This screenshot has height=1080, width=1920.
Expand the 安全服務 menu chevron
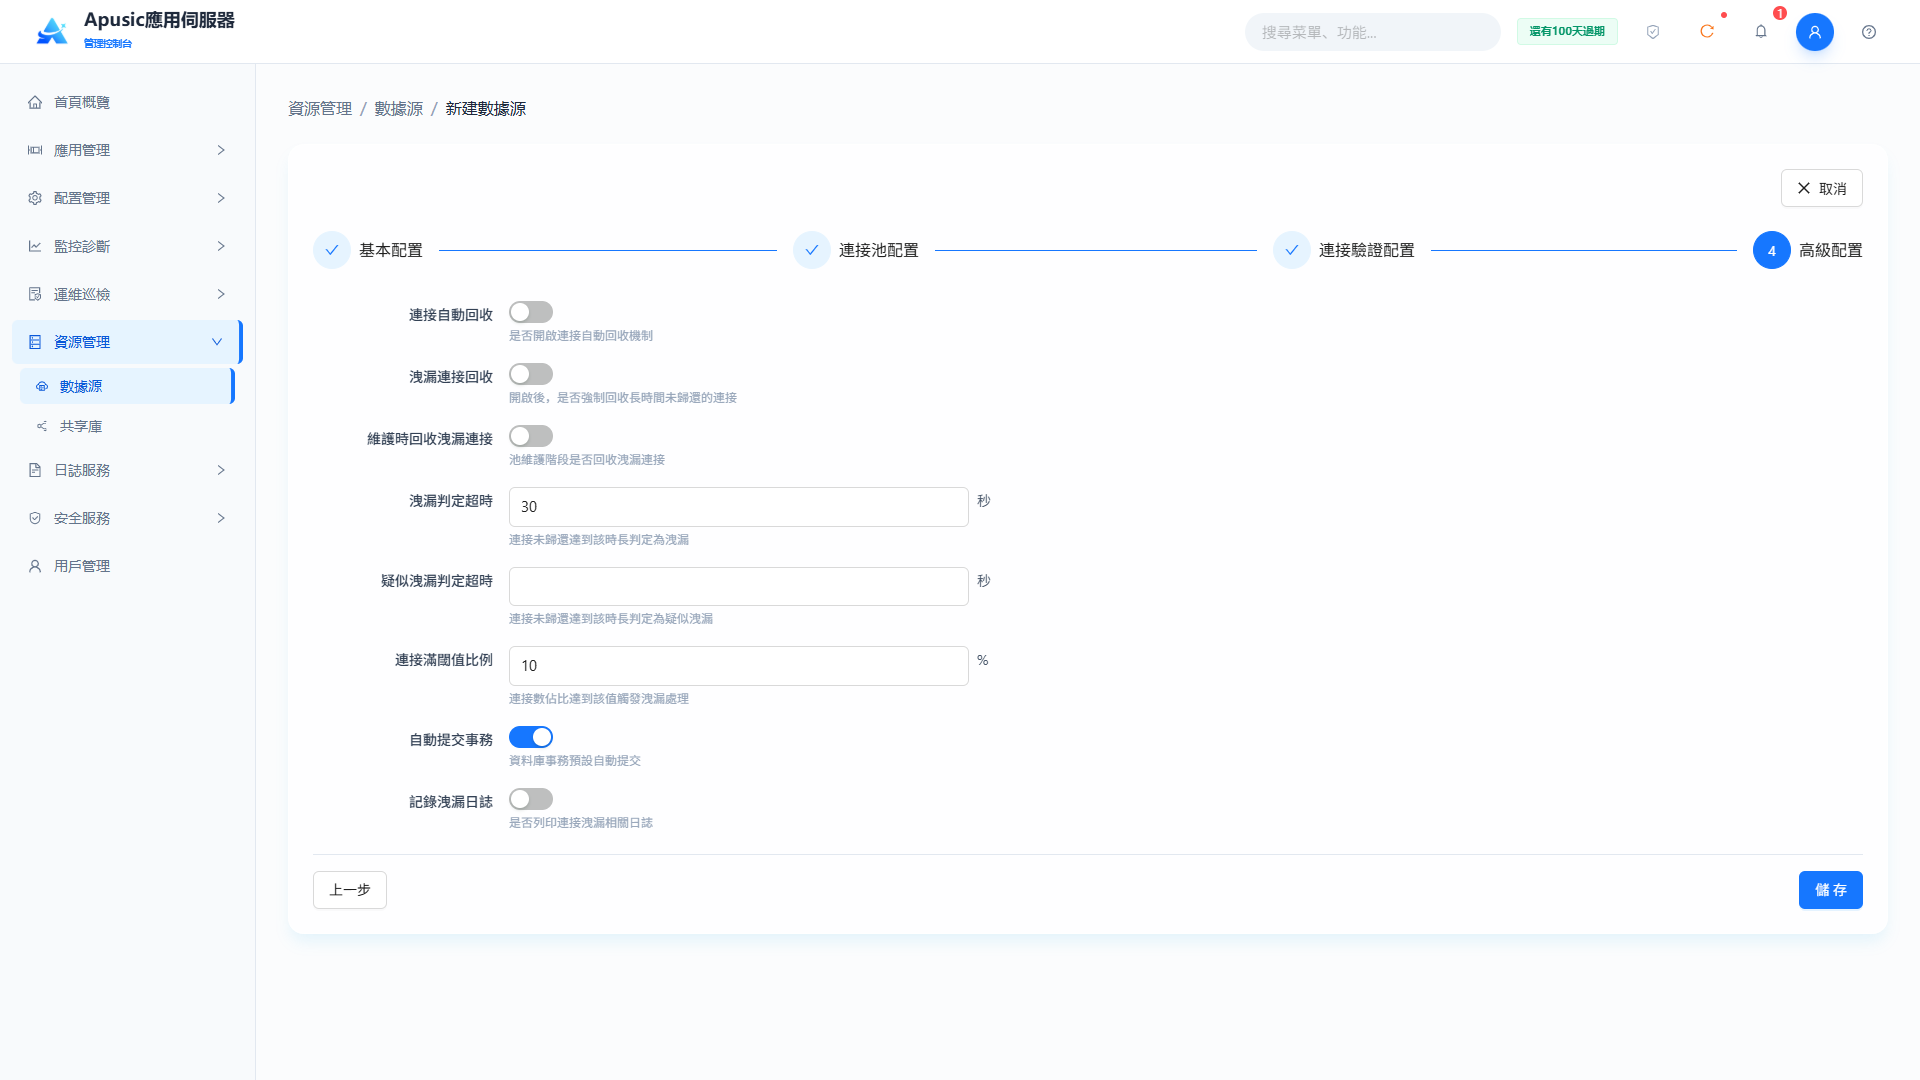[x=221, y=518]
